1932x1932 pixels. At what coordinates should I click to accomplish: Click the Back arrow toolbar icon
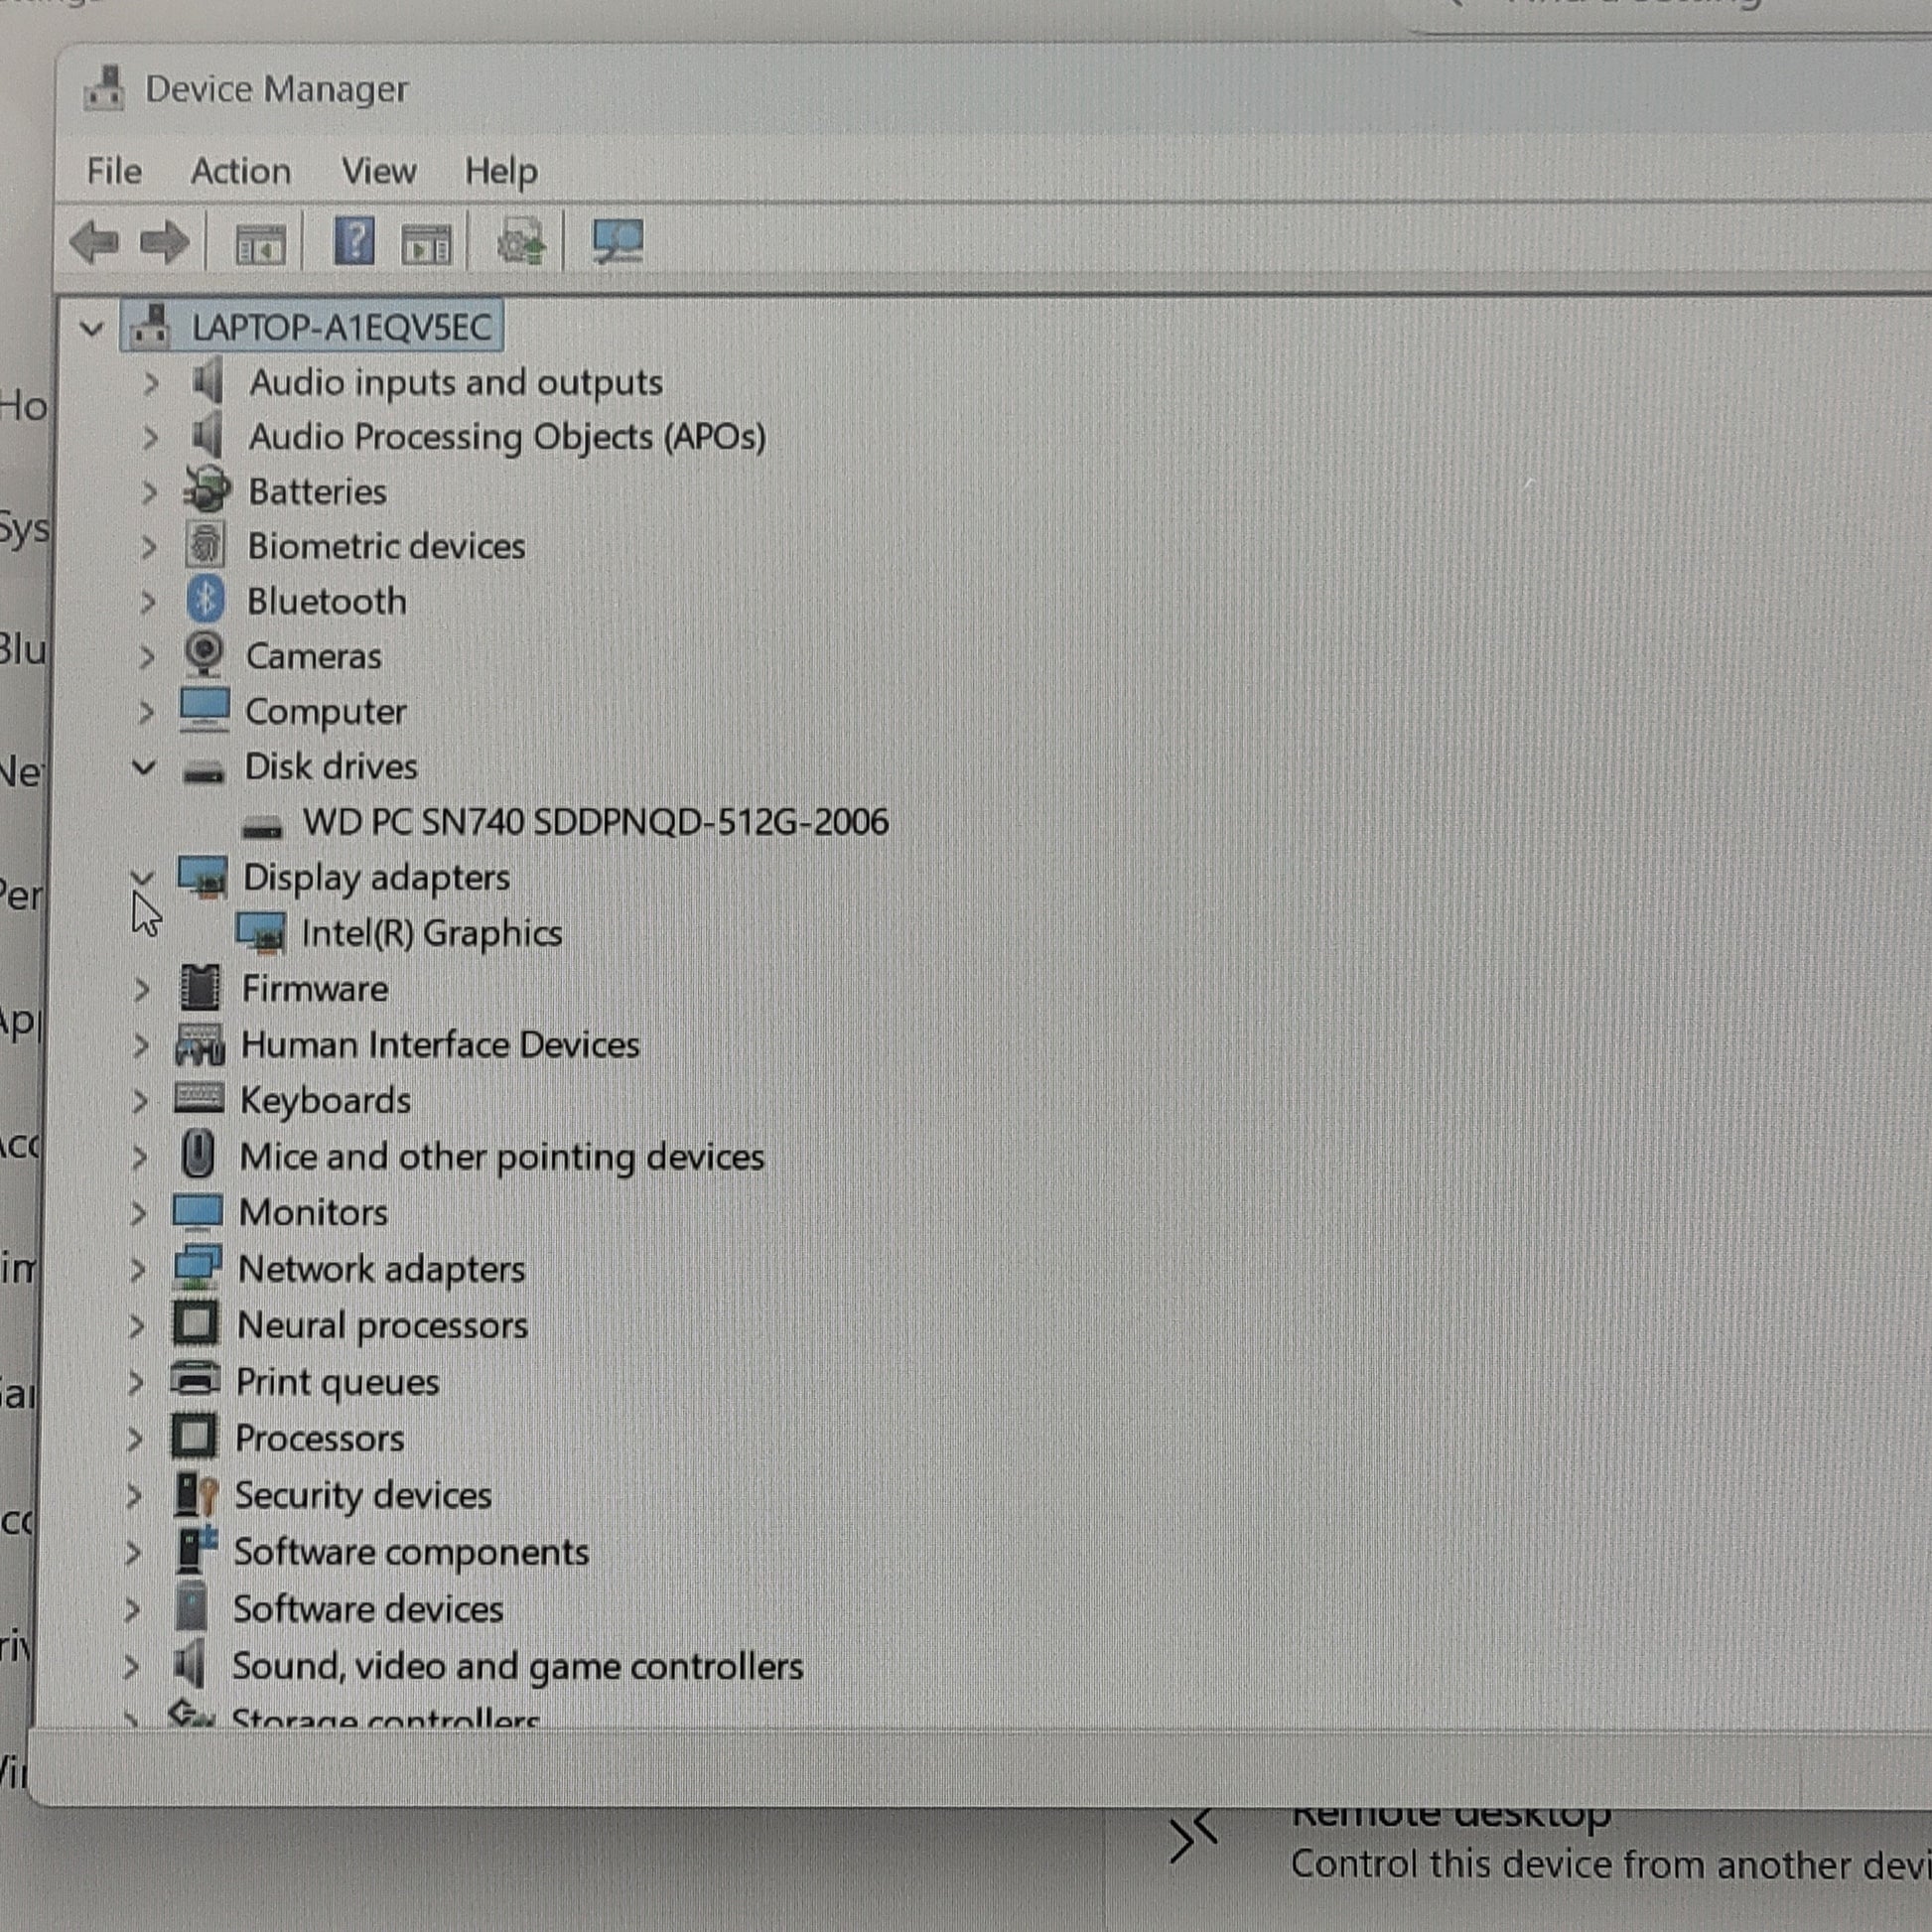click(95, 242)
